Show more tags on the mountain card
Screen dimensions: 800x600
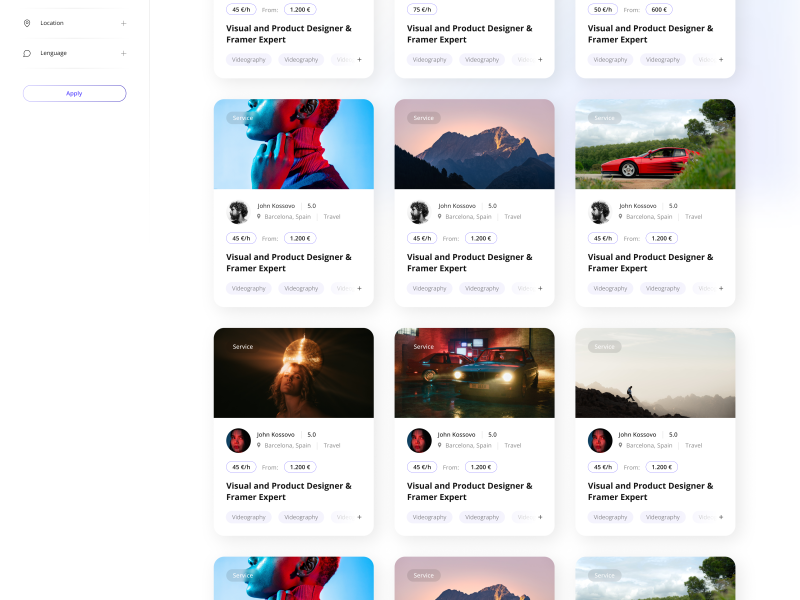[x=540, y=288]
